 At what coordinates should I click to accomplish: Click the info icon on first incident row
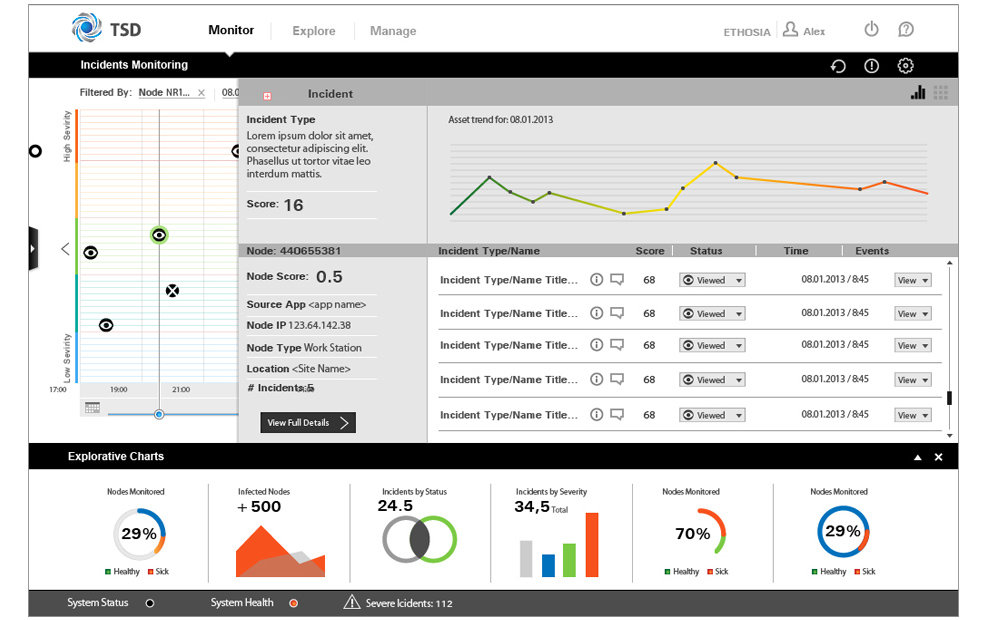(x=597, y=280)
